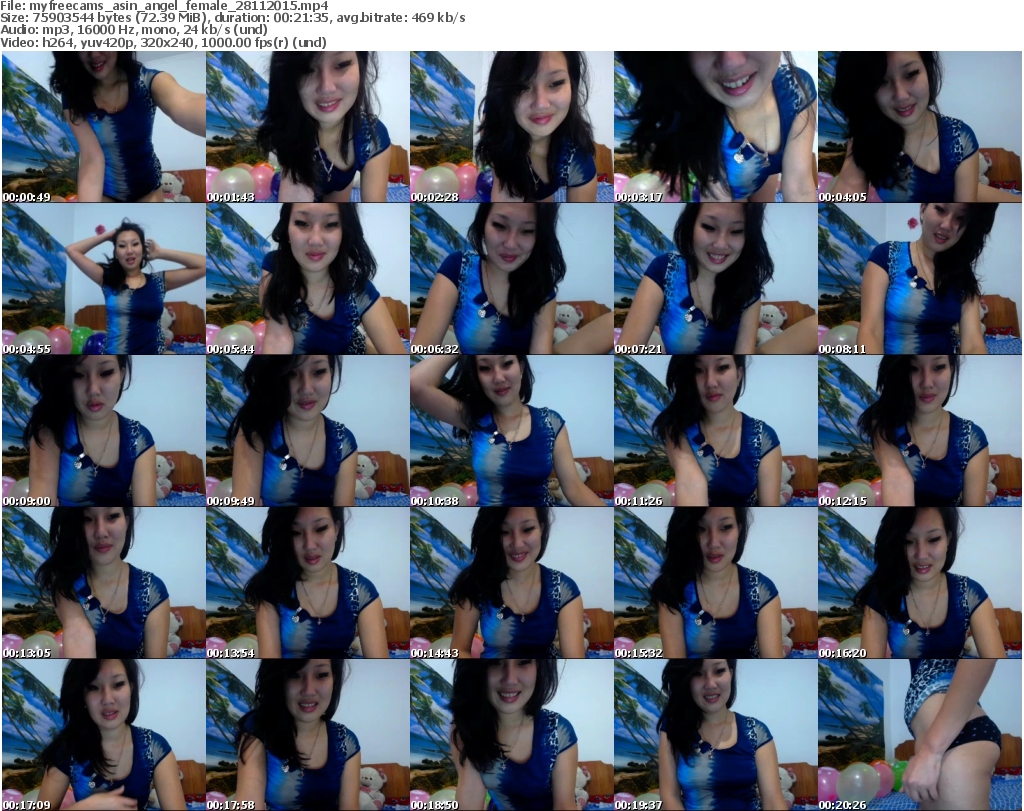
Task: Choose the 00:19:37 video frame
Action: 715,735
